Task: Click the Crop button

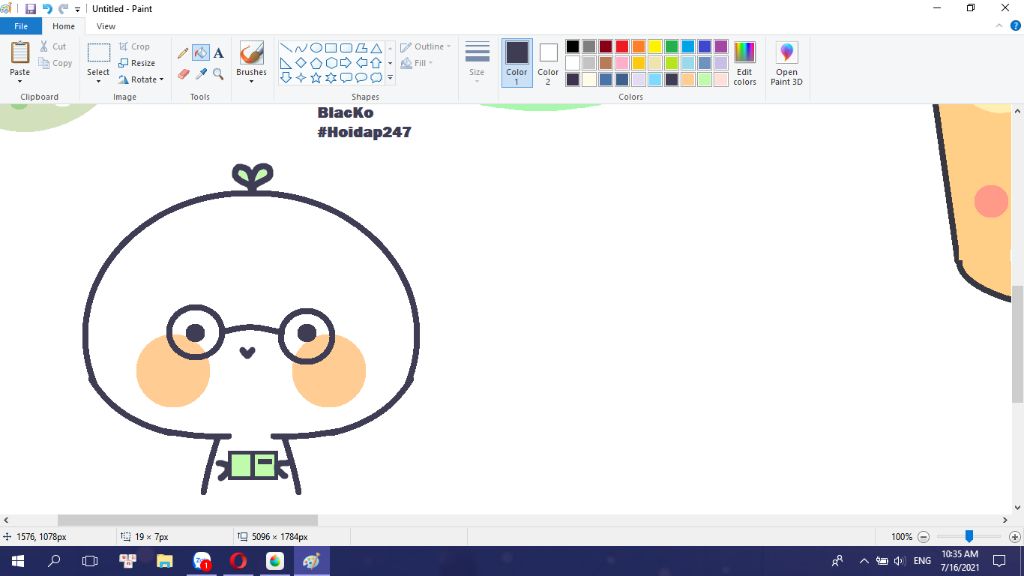Action: pyautogui.click(x=135, y=46)
